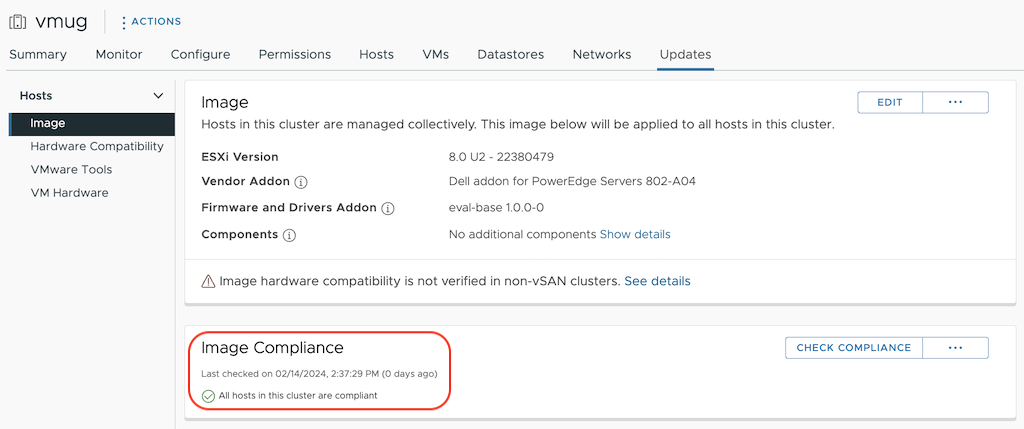Click the Components label
The height and width of the screenshot is (429, 1024).
tap(240, 234)
